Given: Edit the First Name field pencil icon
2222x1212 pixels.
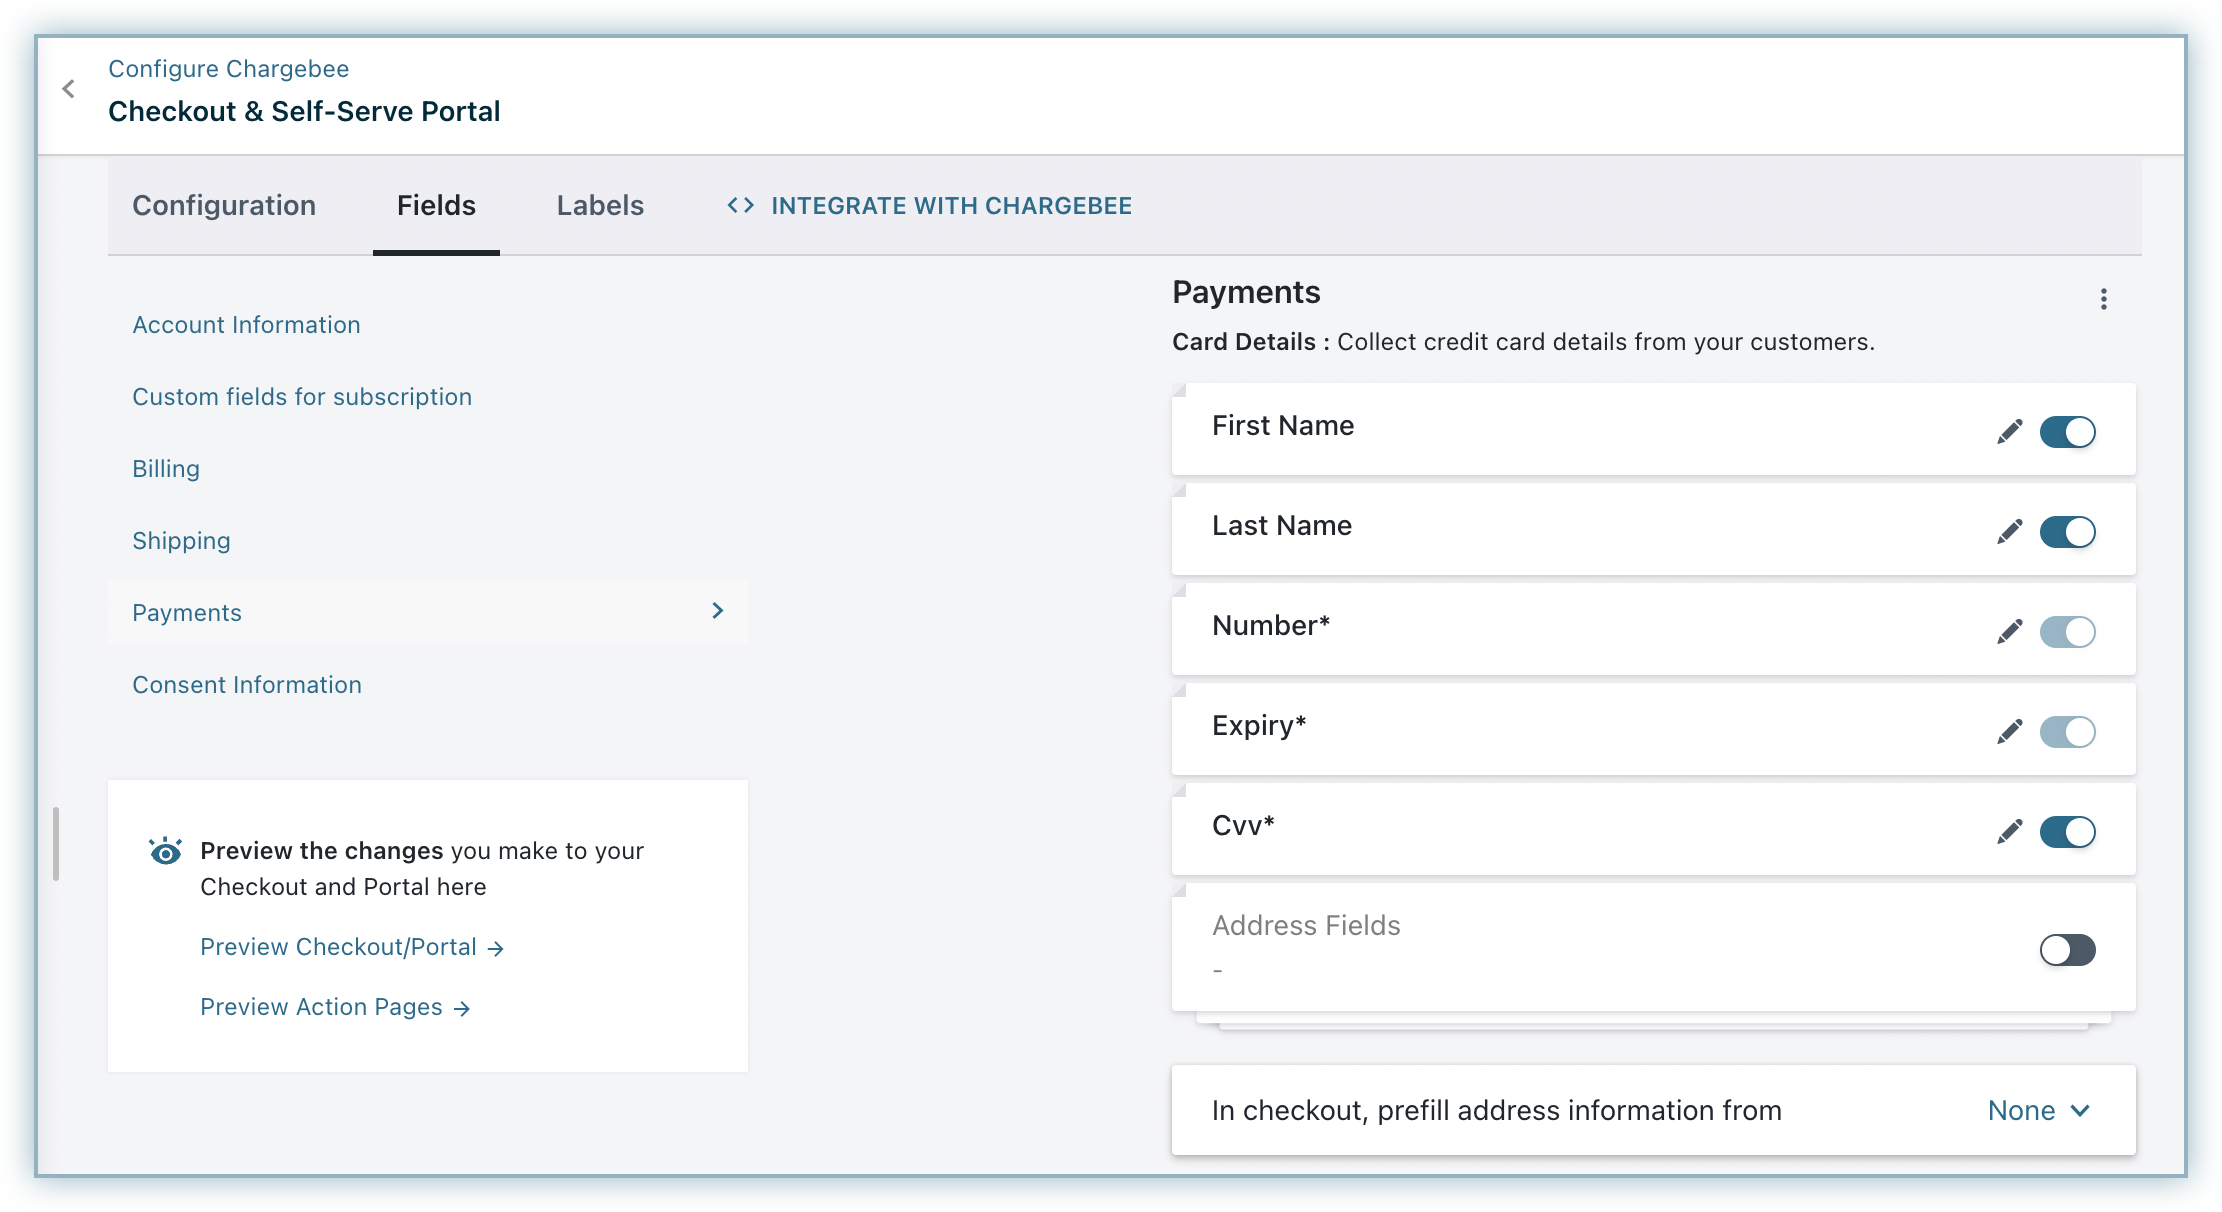Looking at the screenshot, I should (x=2009, y=432).
